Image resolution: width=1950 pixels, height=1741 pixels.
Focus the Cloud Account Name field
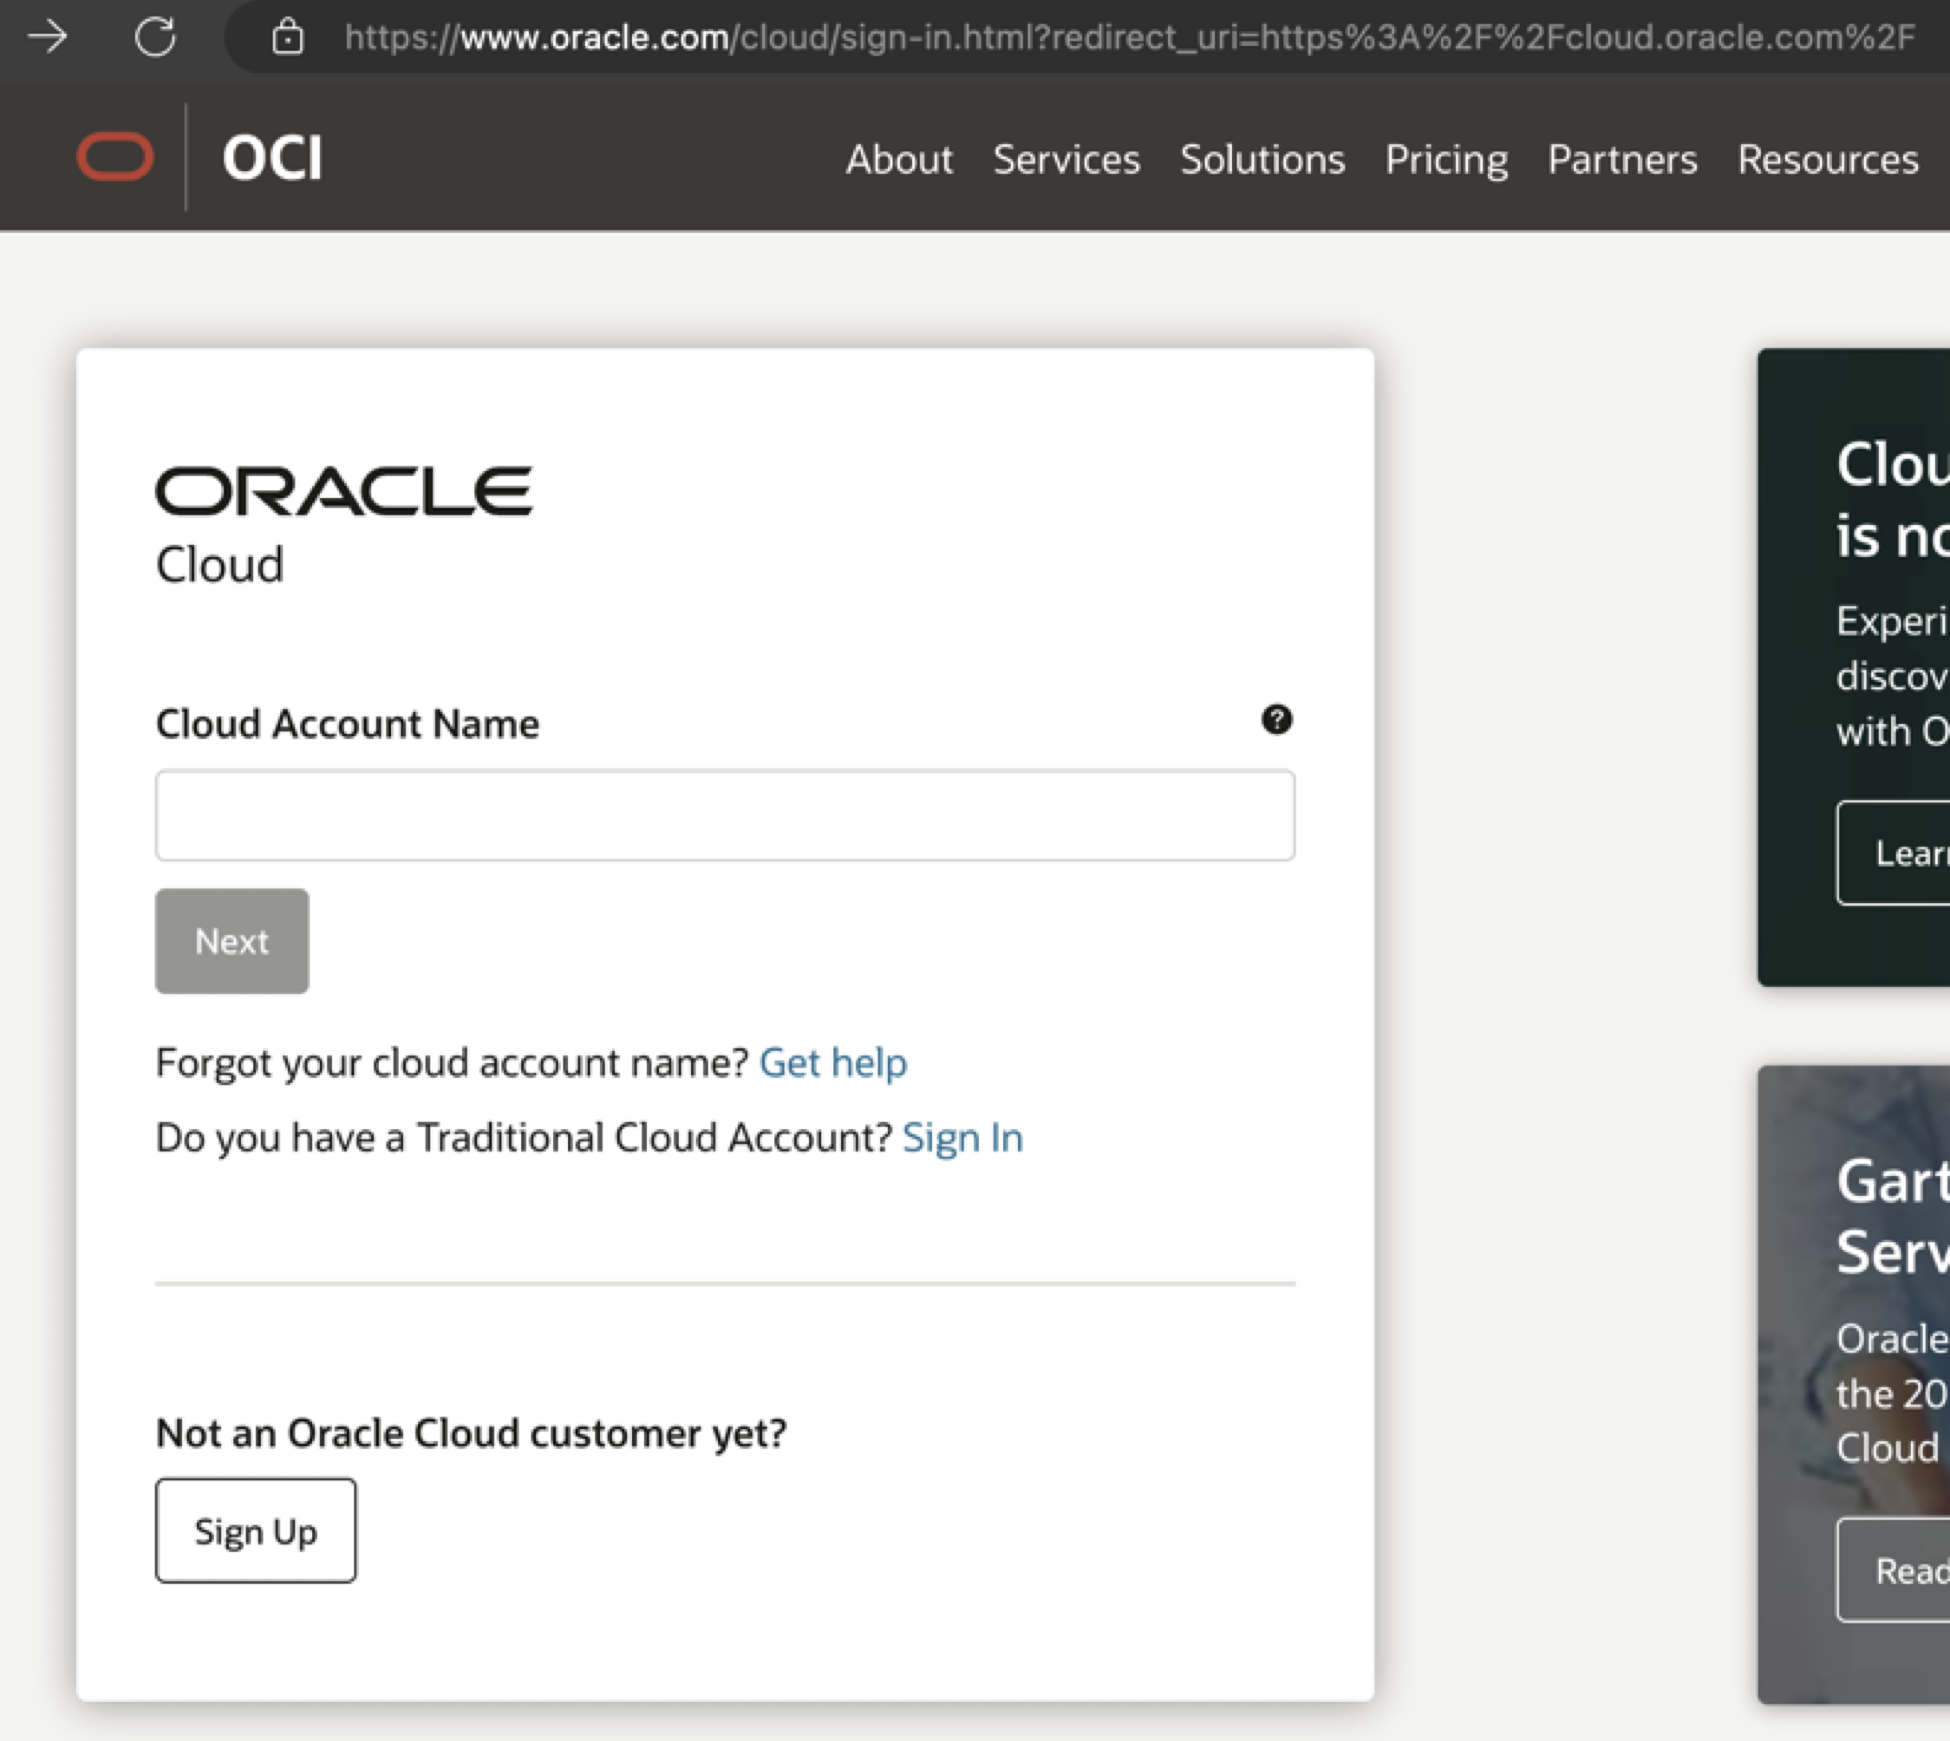(725, 815)
